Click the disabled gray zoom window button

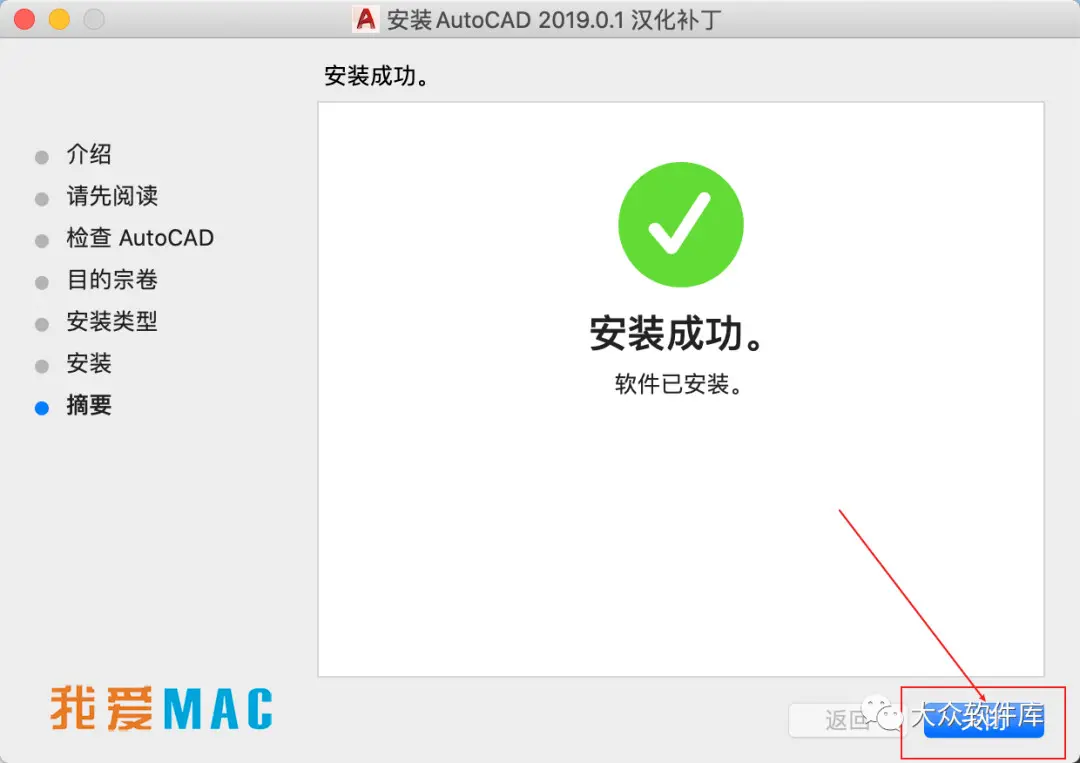tap(94, 19)
